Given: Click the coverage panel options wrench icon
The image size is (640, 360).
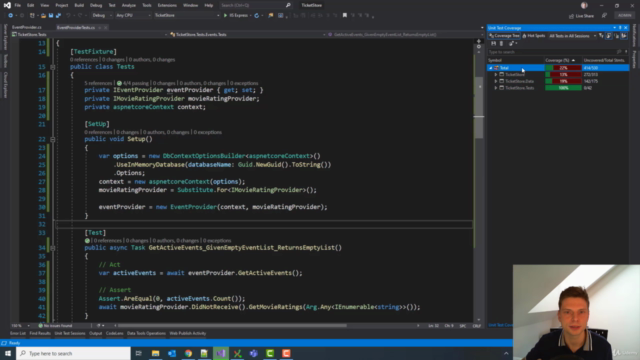Looking at the screenshot, I should [511, 43].
